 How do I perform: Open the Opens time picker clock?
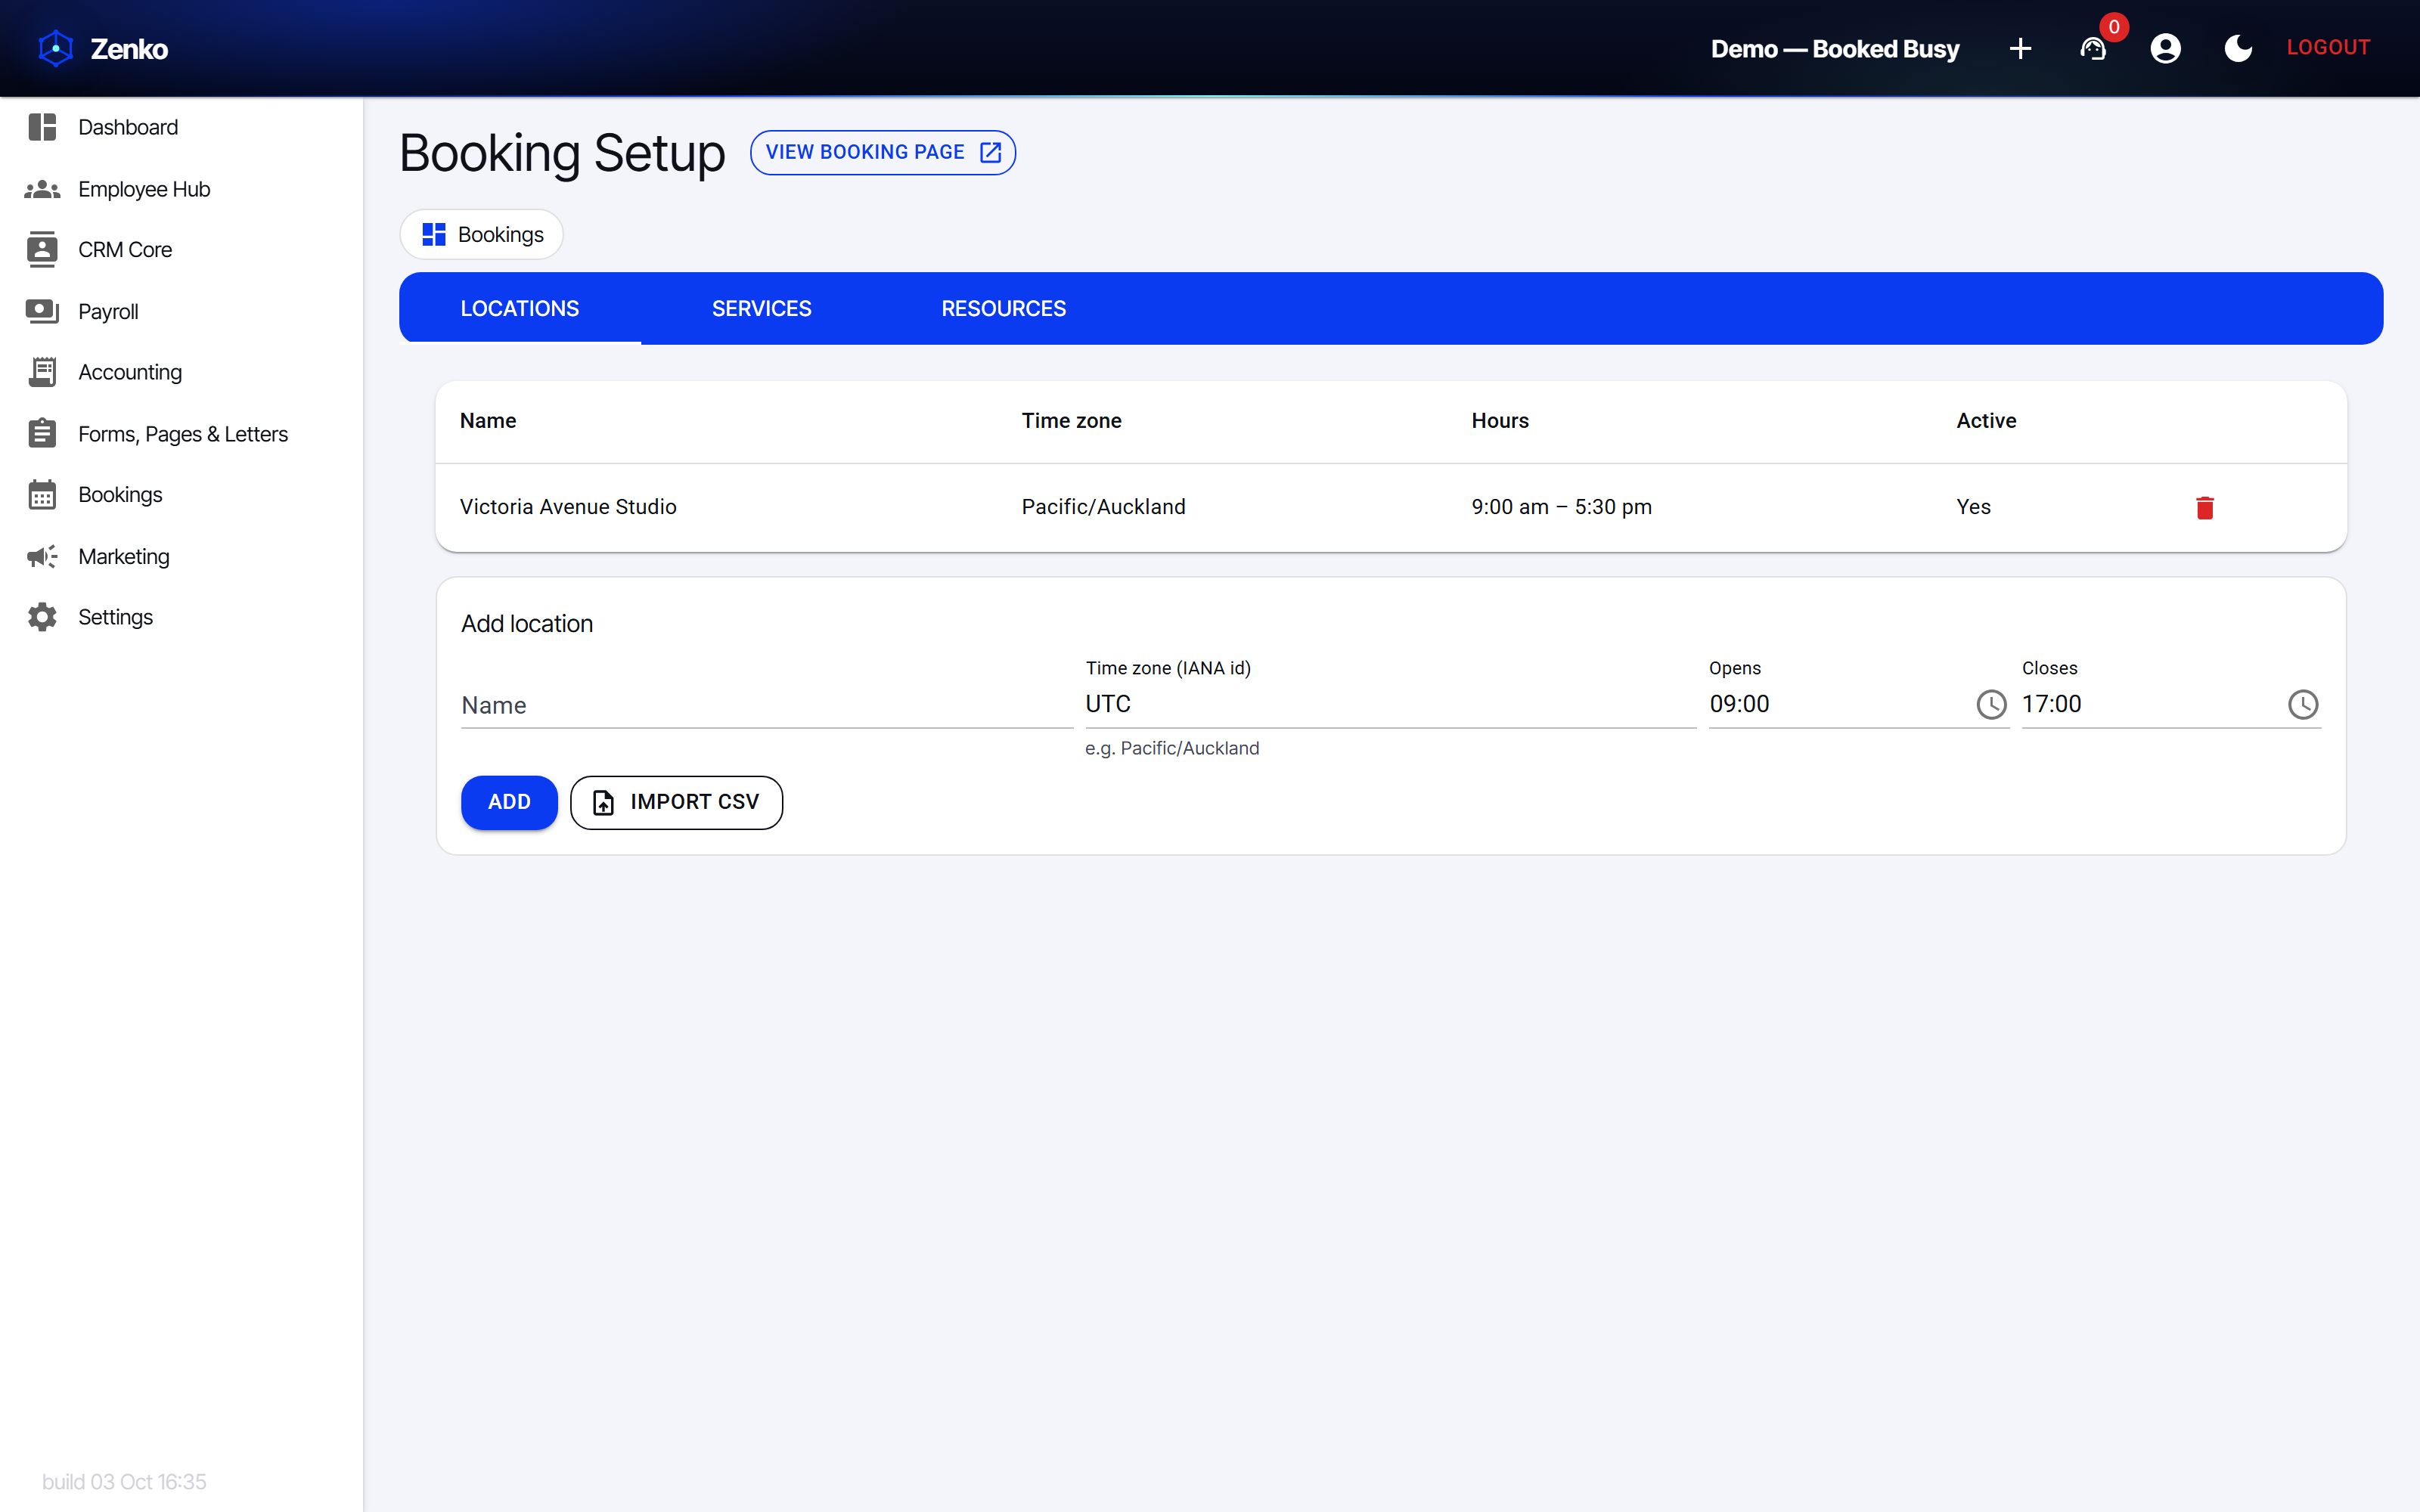click(1991, 704)
